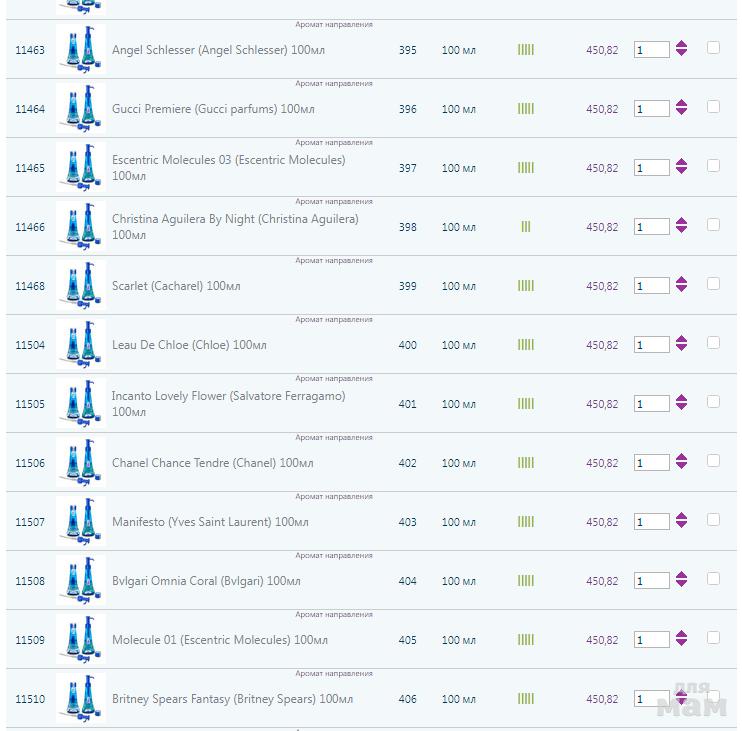Click the Gucci Premiere product image
This screenshot has height=731, width=742.
tap(80, 109)
